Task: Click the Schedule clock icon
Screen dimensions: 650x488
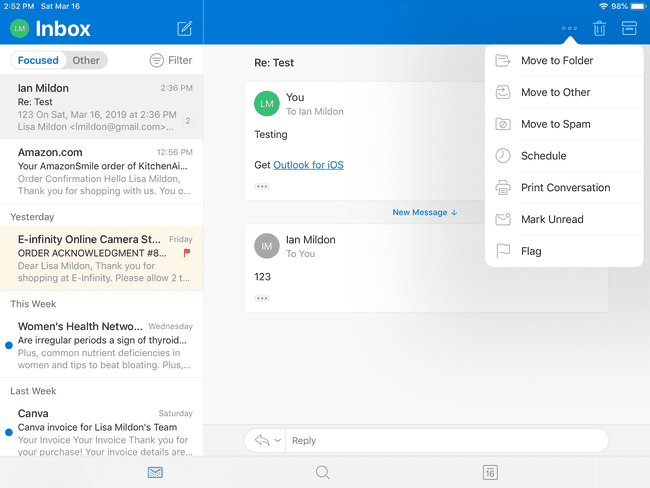Action: (x=503, y=155)
